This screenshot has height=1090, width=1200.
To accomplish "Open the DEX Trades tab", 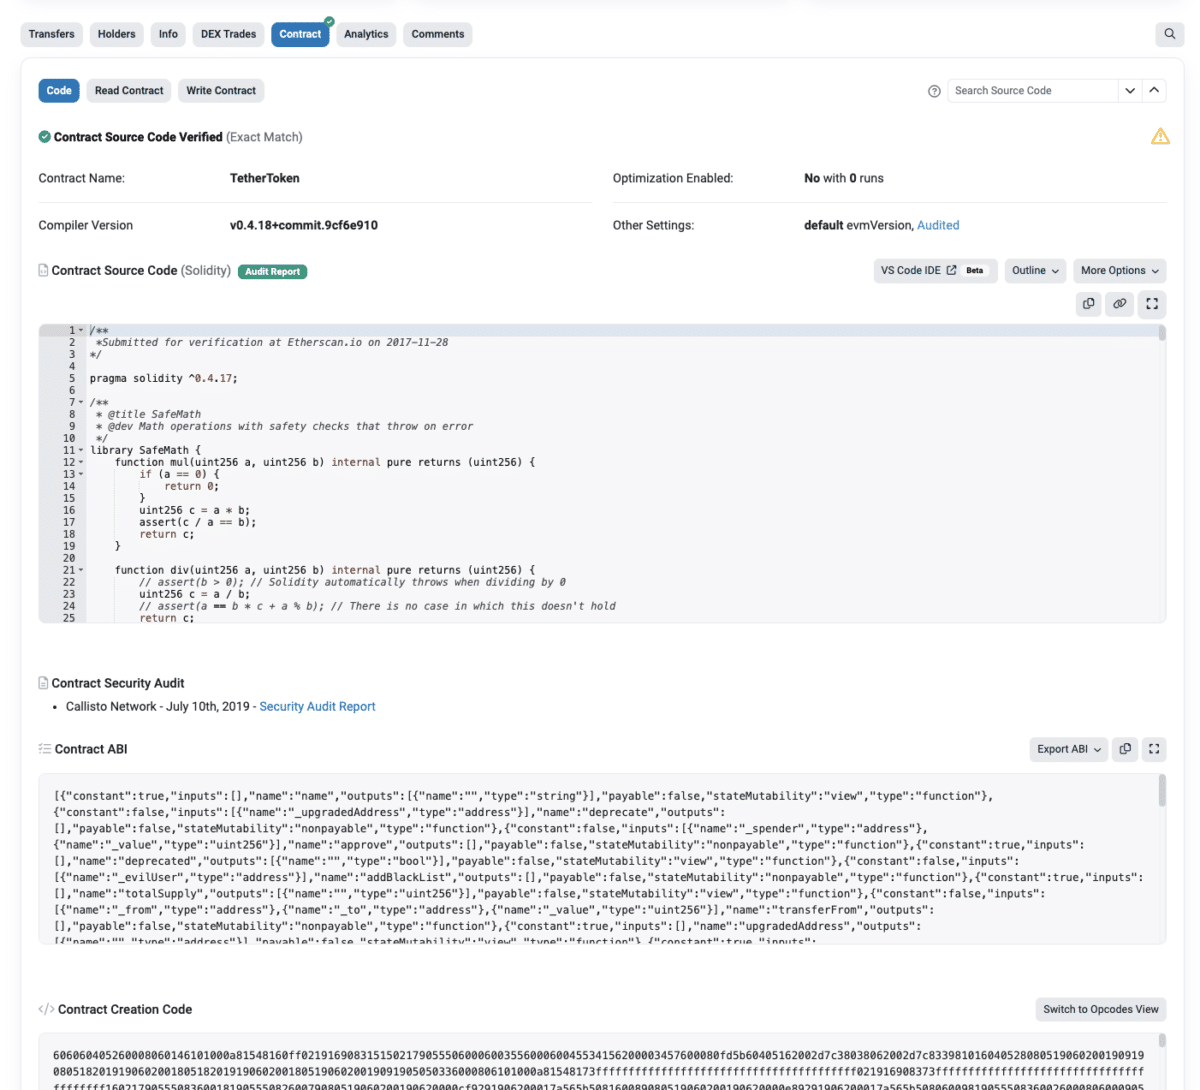I will 228,33.
